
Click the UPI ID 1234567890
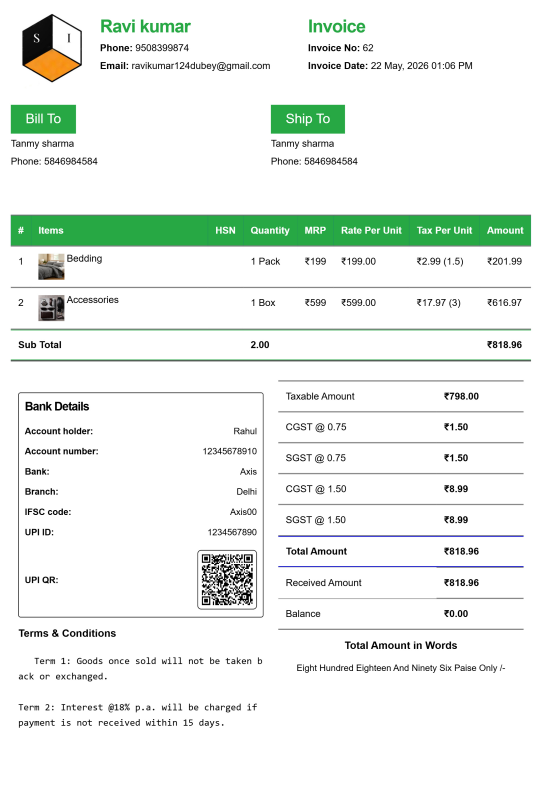tap(232, 532)
